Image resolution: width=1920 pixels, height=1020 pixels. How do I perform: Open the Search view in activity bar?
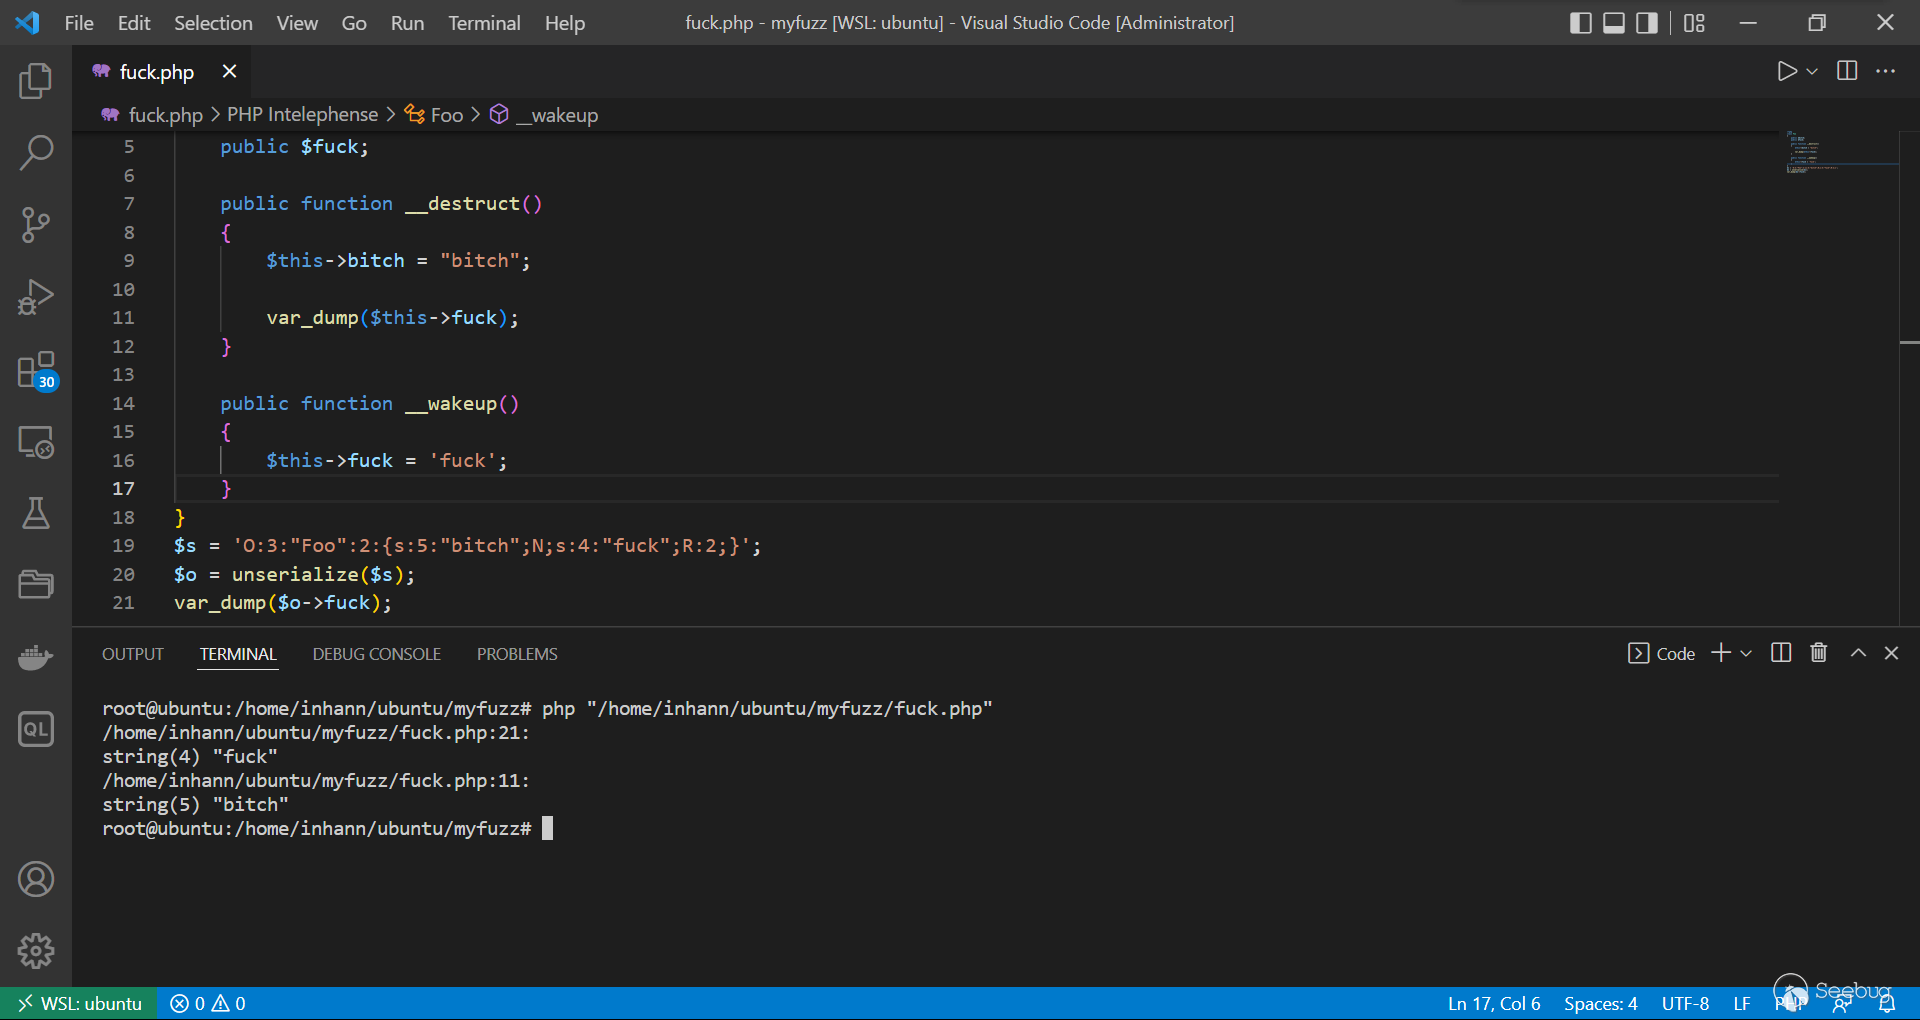click(36, 153)
